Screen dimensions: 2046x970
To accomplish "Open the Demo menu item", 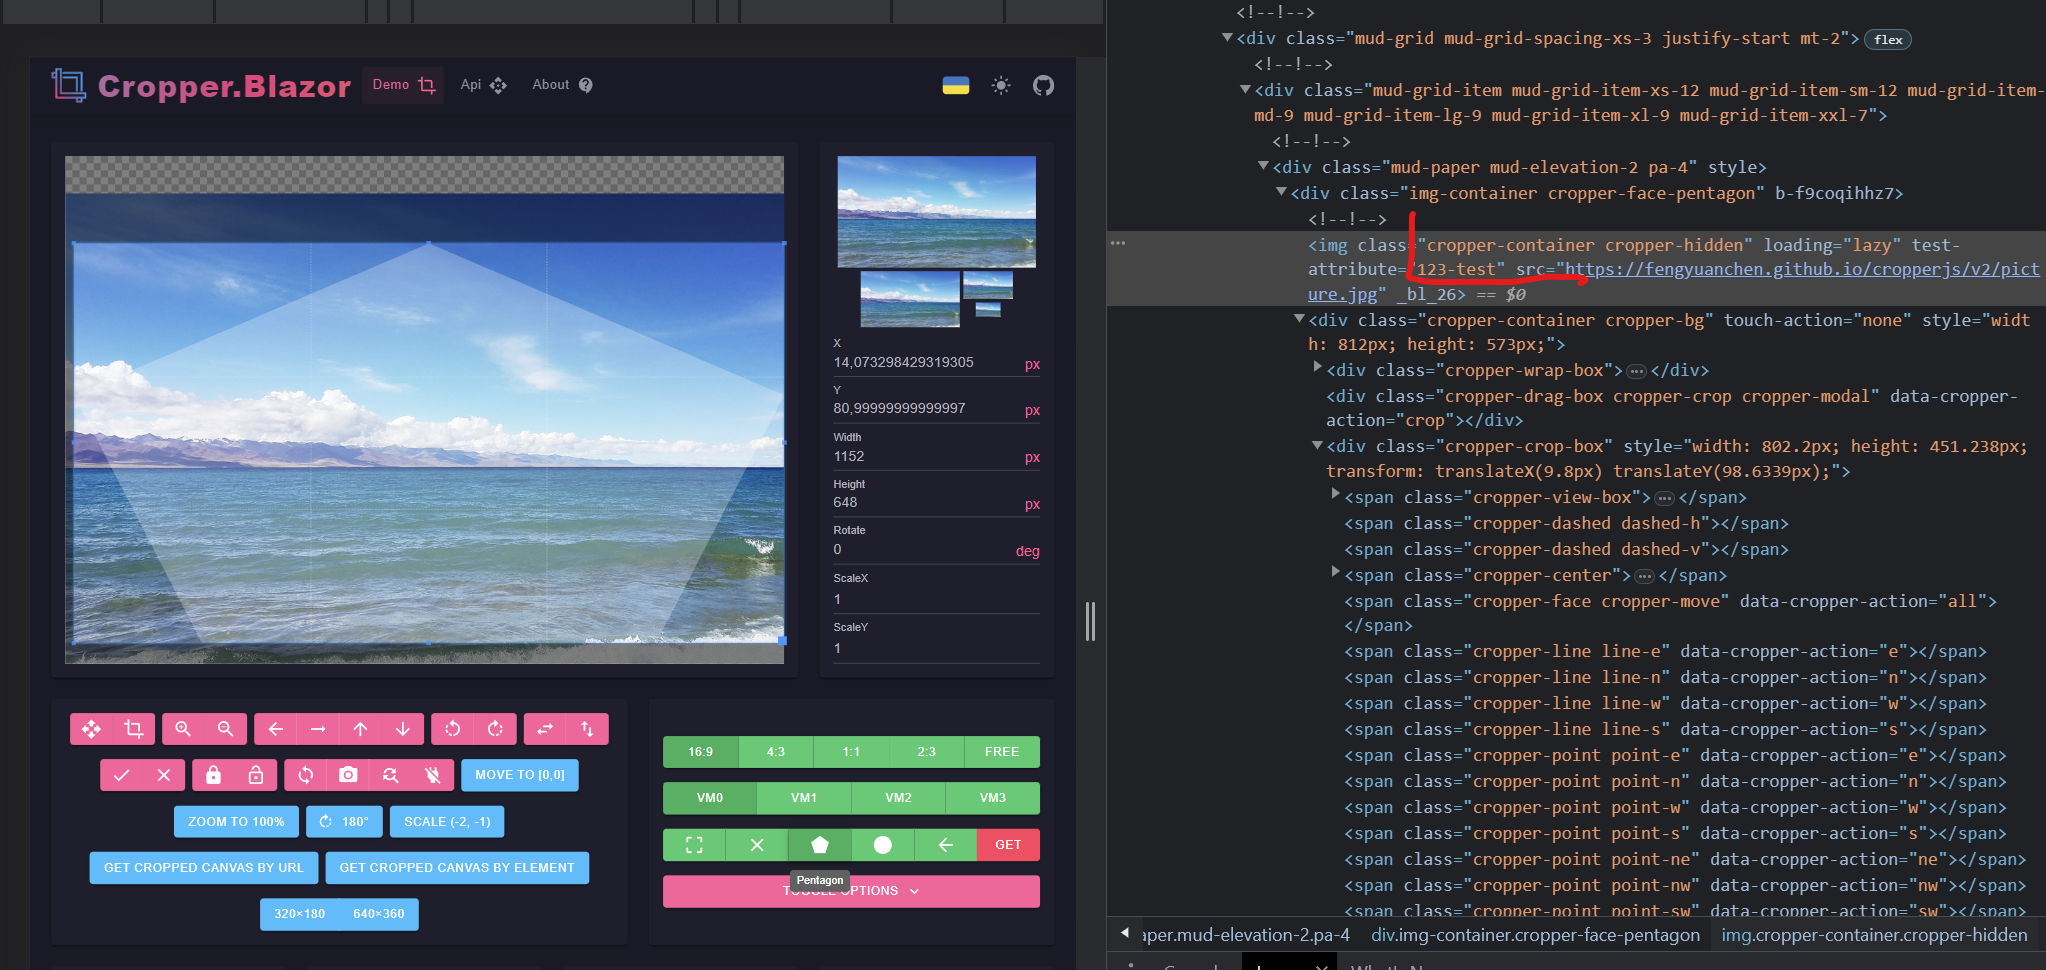I will pos(401,85).
